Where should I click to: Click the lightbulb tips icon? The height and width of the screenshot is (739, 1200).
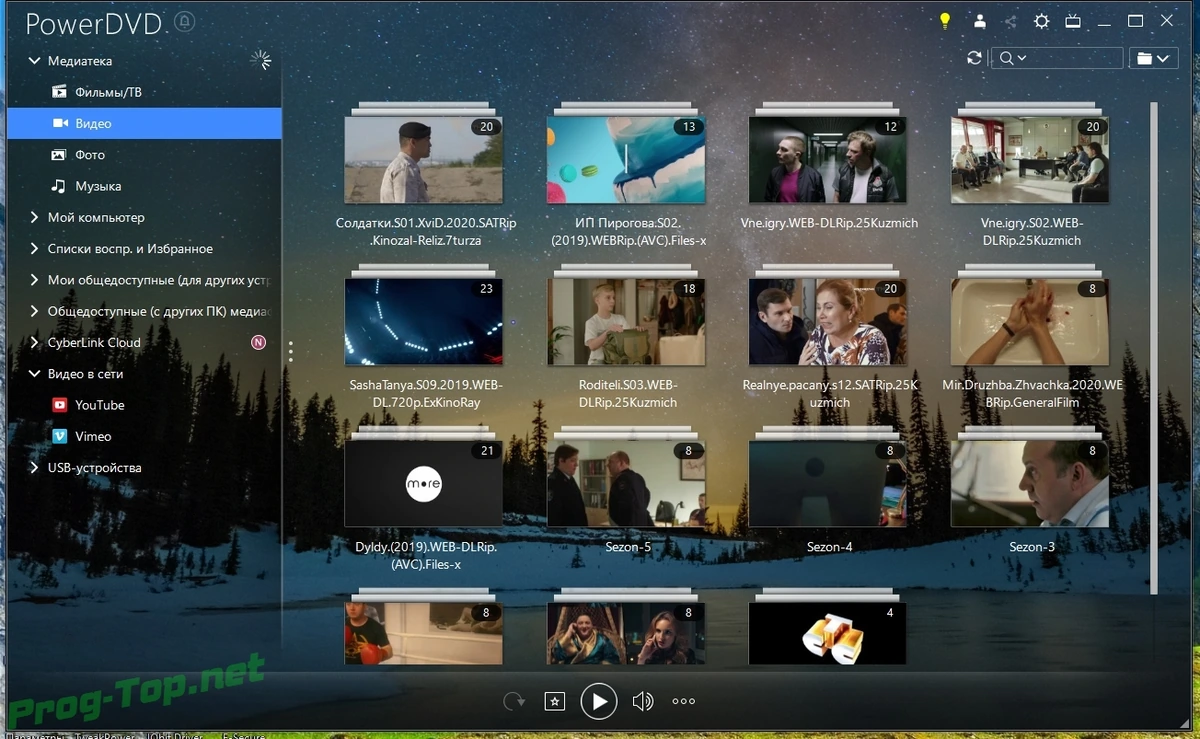click(944, 21)
